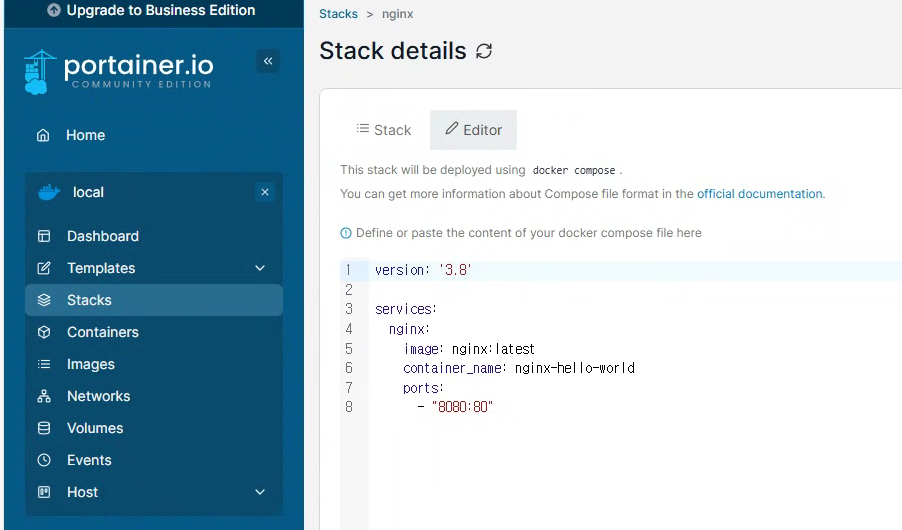This screenshot has width=902, height=530.
Task: Select the local environment name
Action: coord(88,192)
